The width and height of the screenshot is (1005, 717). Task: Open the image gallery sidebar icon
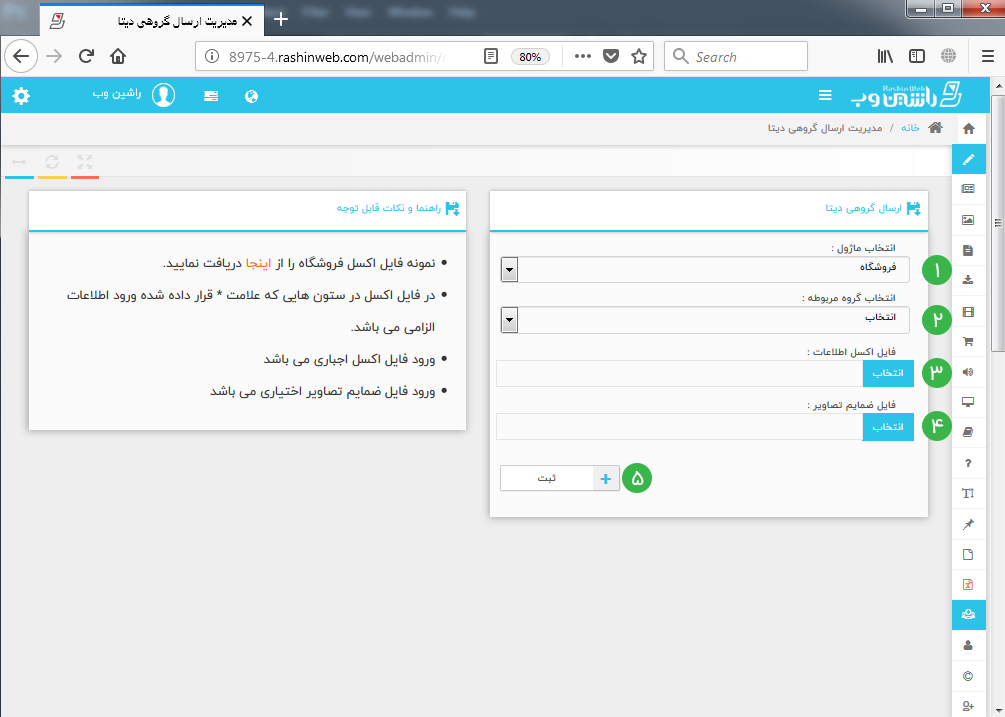(968, 220)
